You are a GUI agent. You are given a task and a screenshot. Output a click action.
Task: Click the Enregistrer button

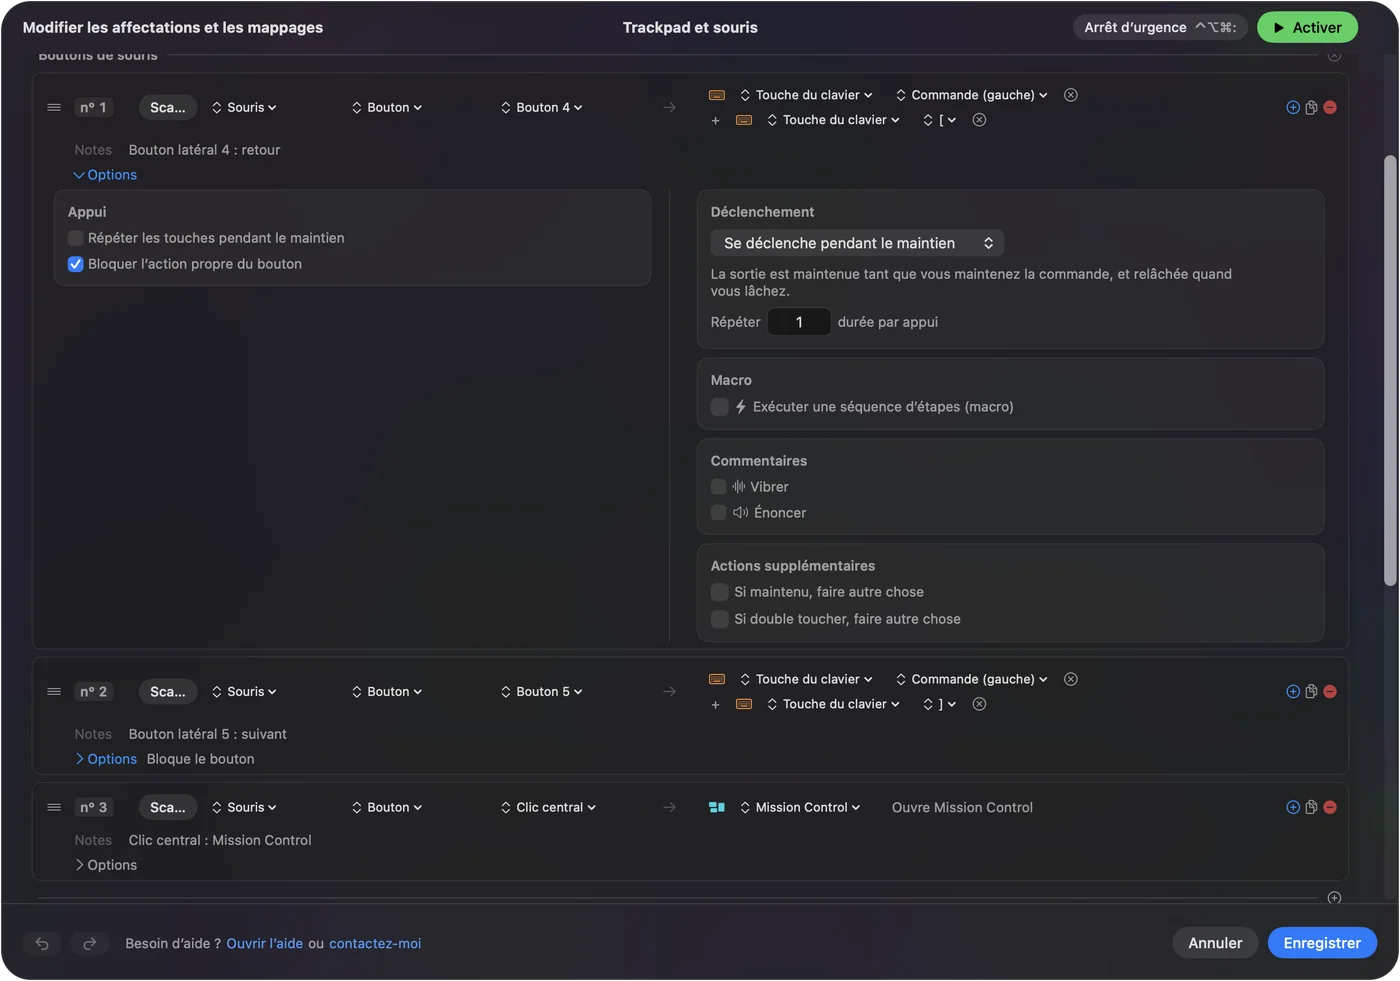click(x=1322, y=943)
